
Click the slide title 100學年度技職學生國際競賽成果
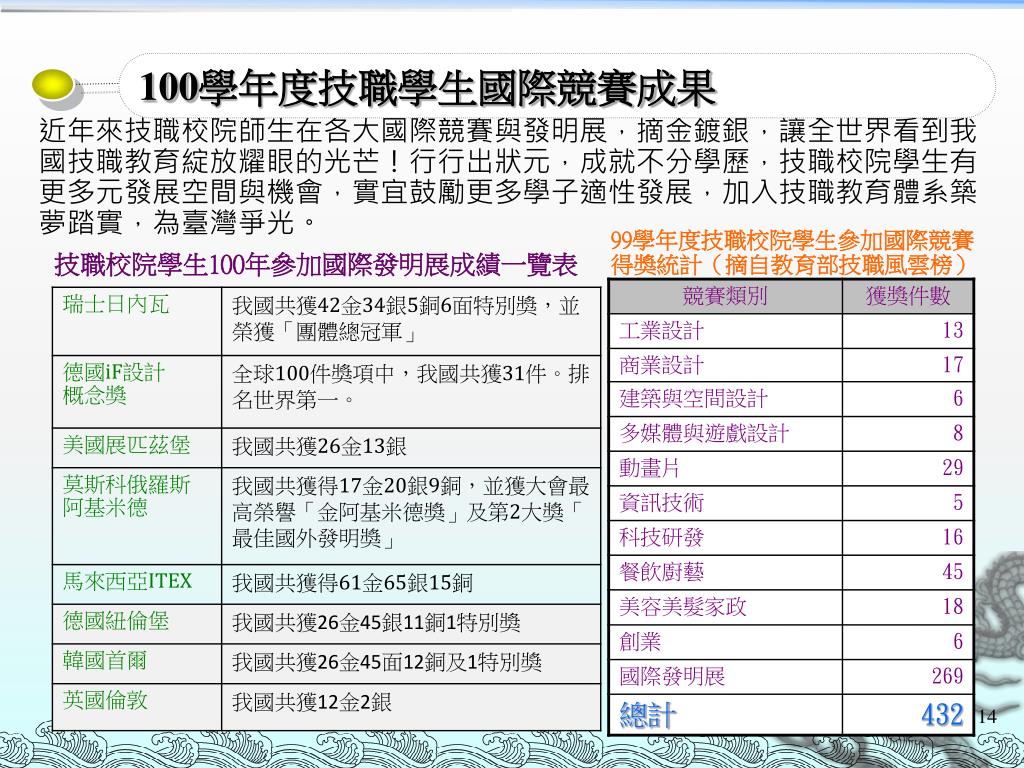click(x=428, y=89)
